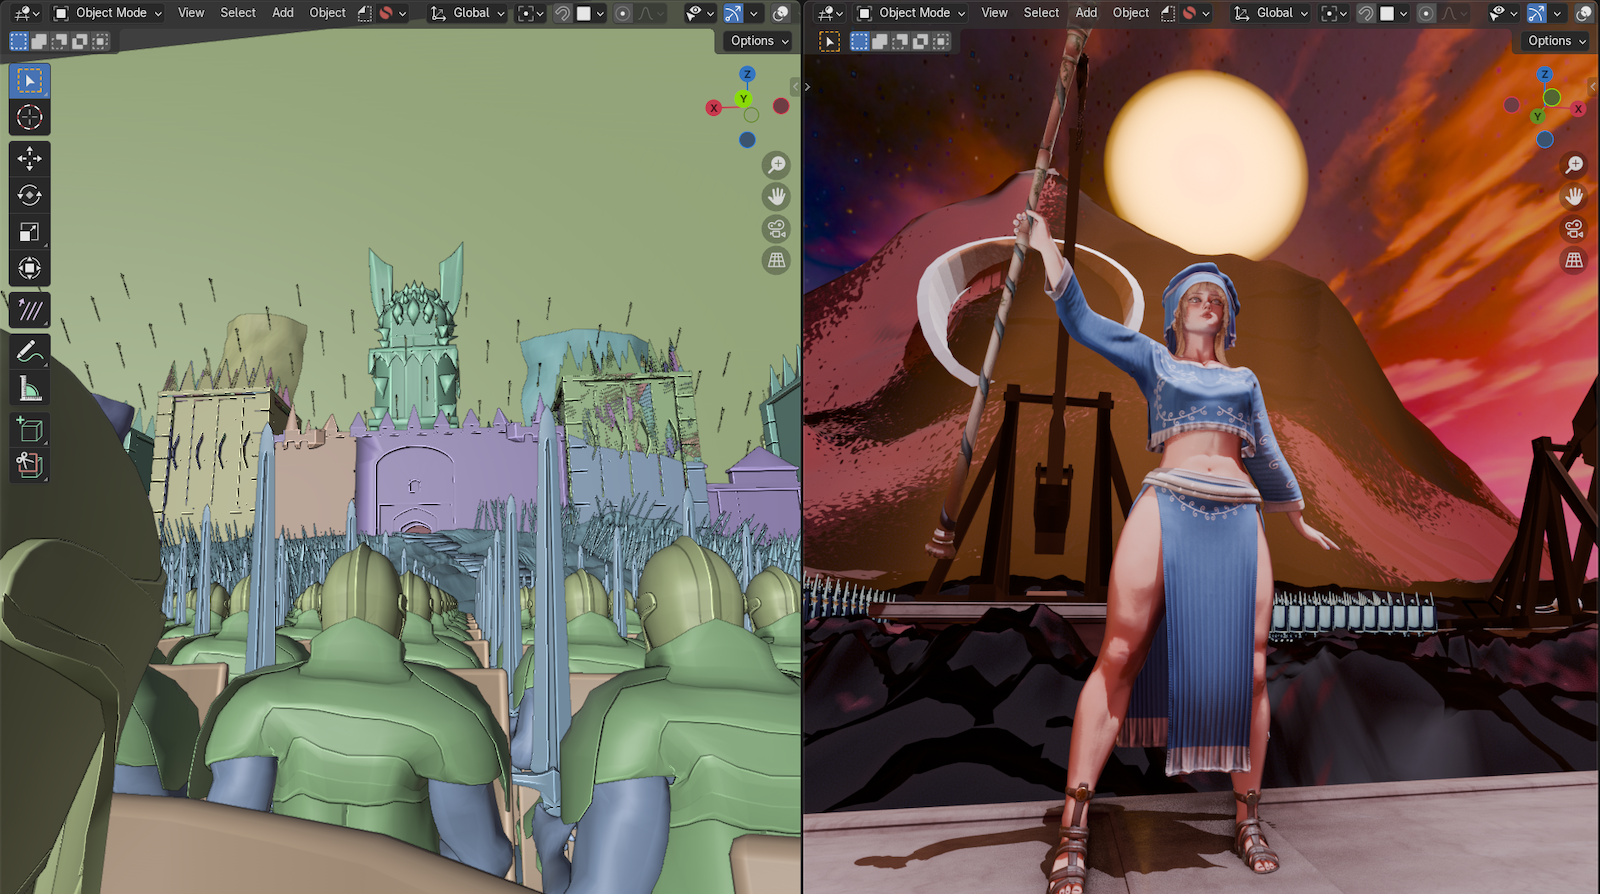Pick the Add Cube tool
This screenshot has width=1600, height=894.
tap(29, 430)
